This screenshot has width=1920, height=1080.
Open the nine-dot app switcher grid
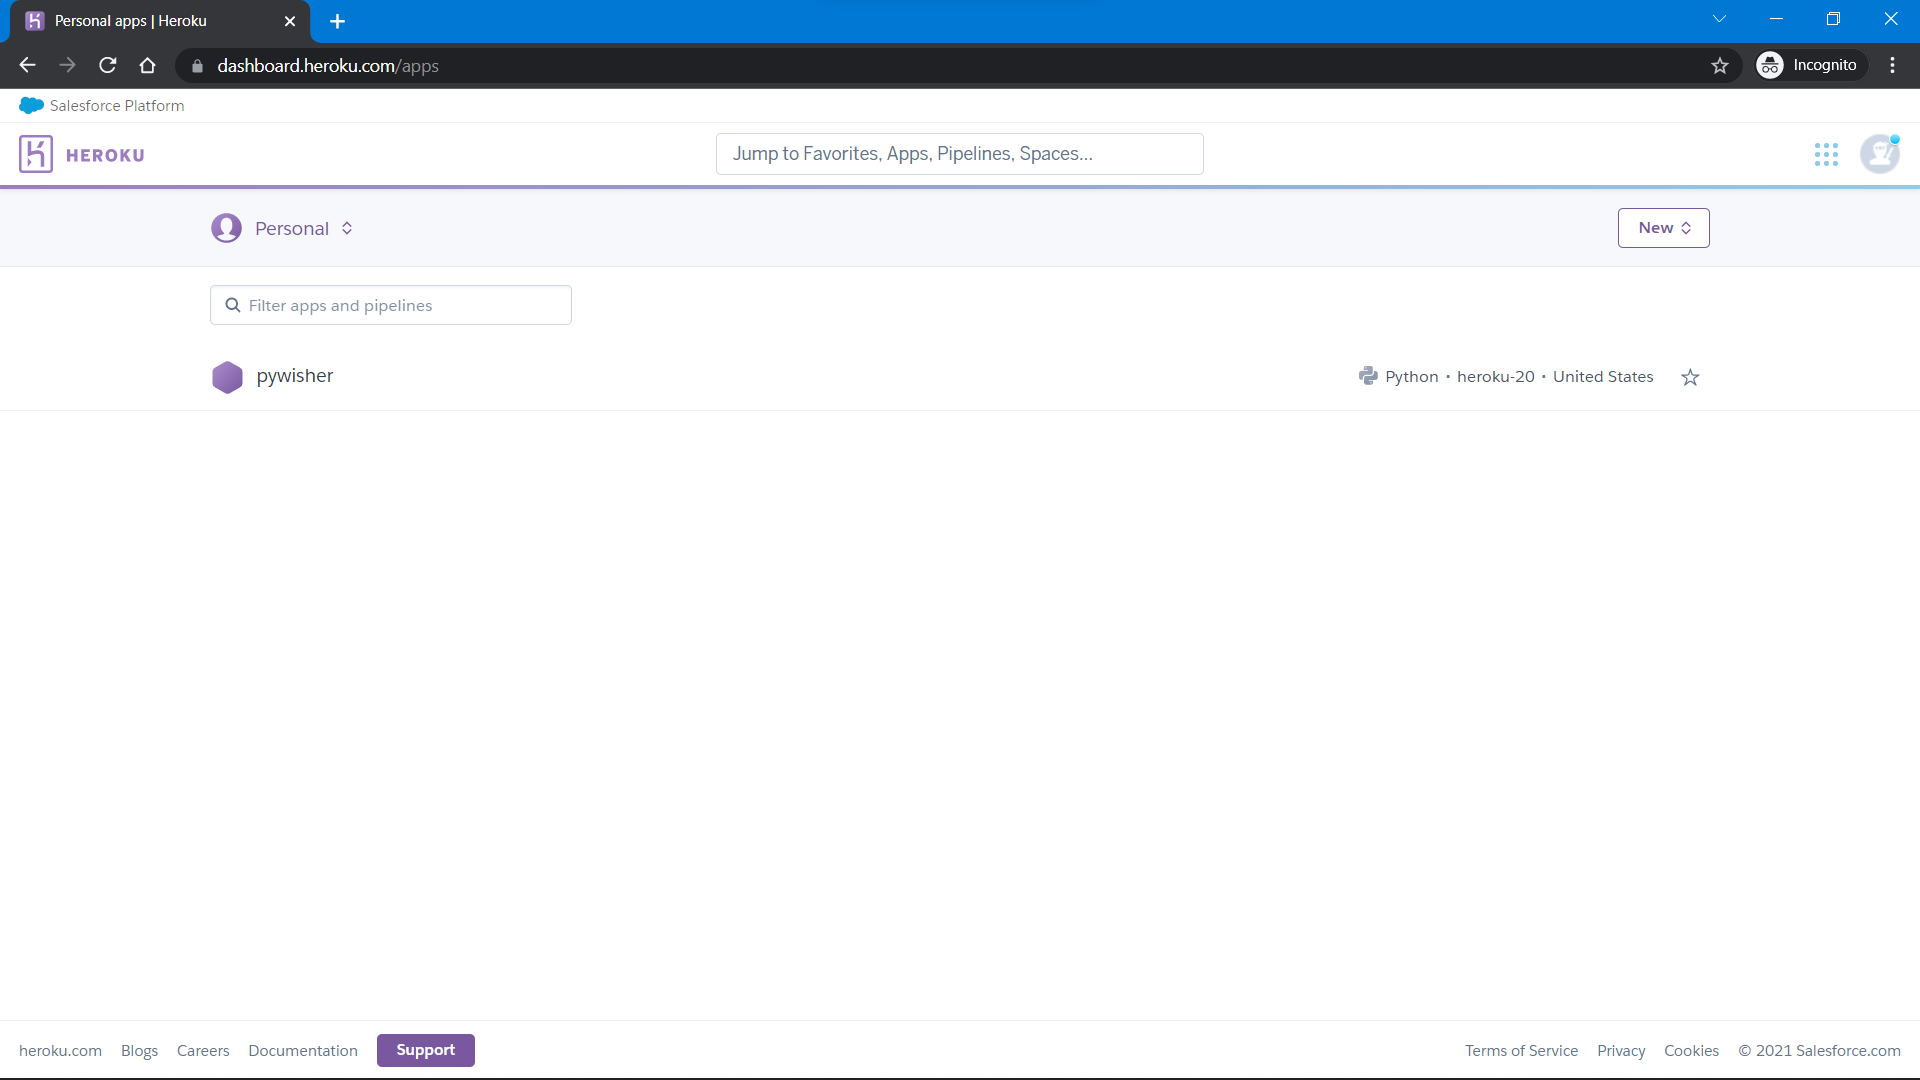(x=1826, y=154)
